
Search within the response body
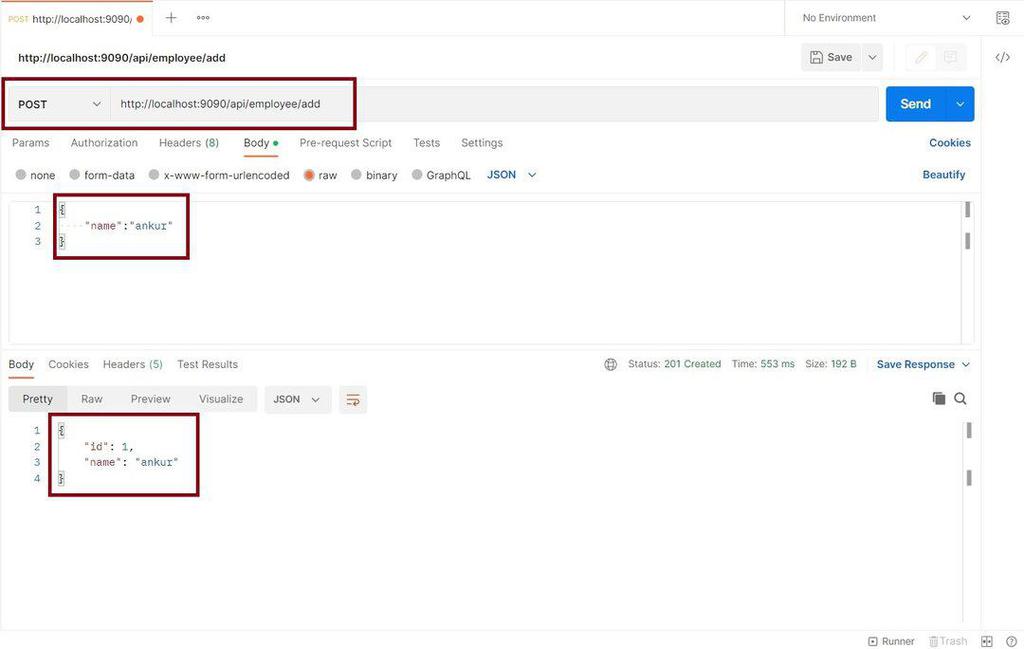pyautogui.click(x=960, y=398)
